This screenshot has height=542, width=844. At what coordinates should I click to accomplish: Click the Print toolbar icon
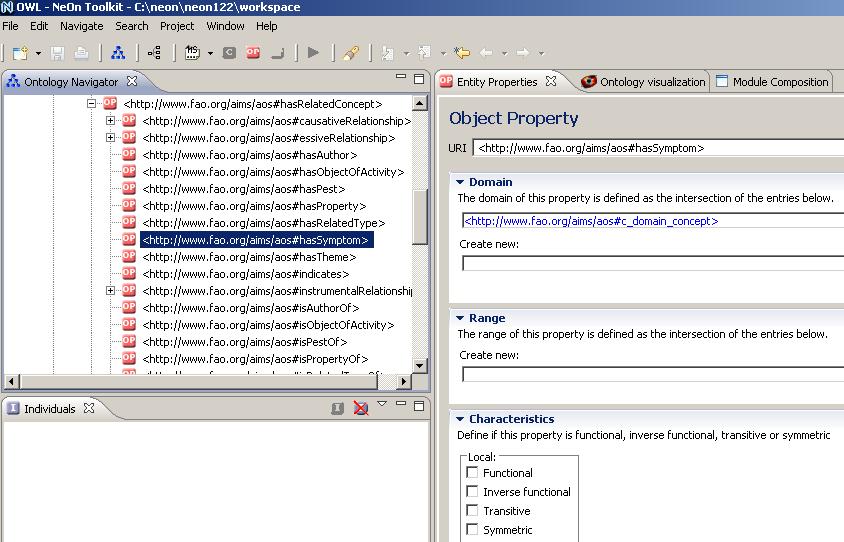click(81, 53)
